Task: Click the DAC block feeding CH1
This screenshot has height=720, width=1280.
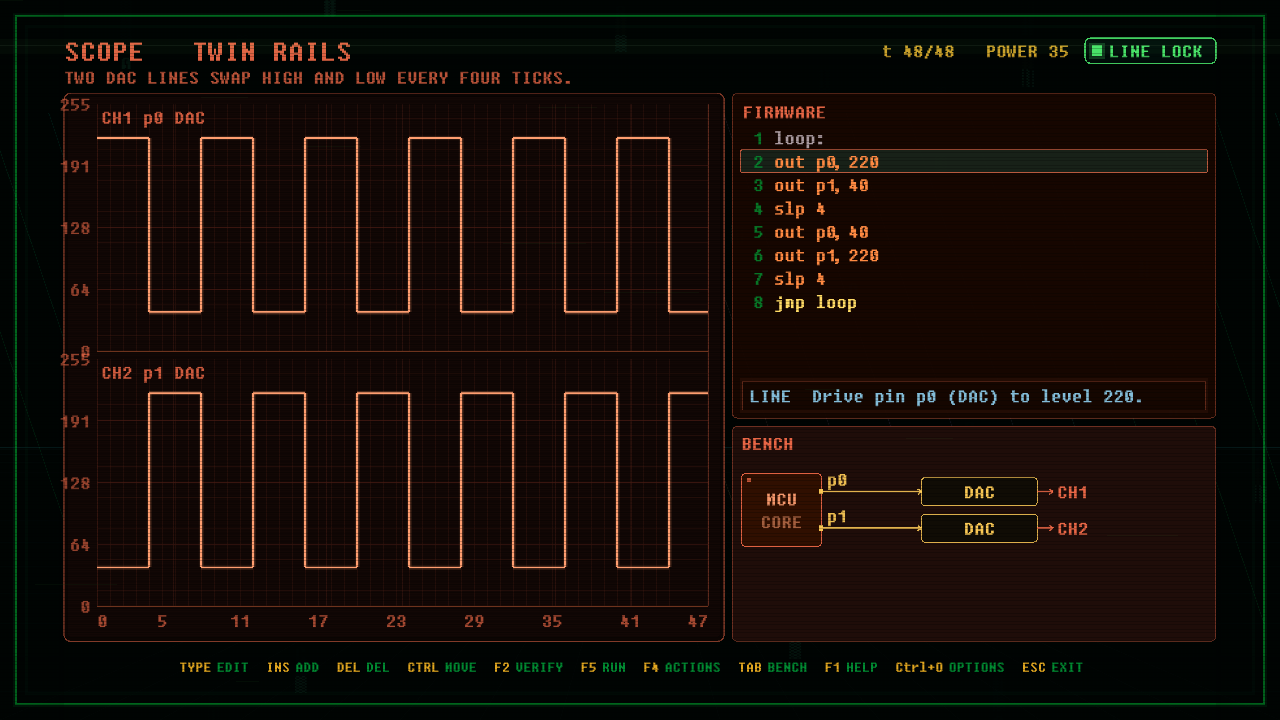Action: click(979, 492)
